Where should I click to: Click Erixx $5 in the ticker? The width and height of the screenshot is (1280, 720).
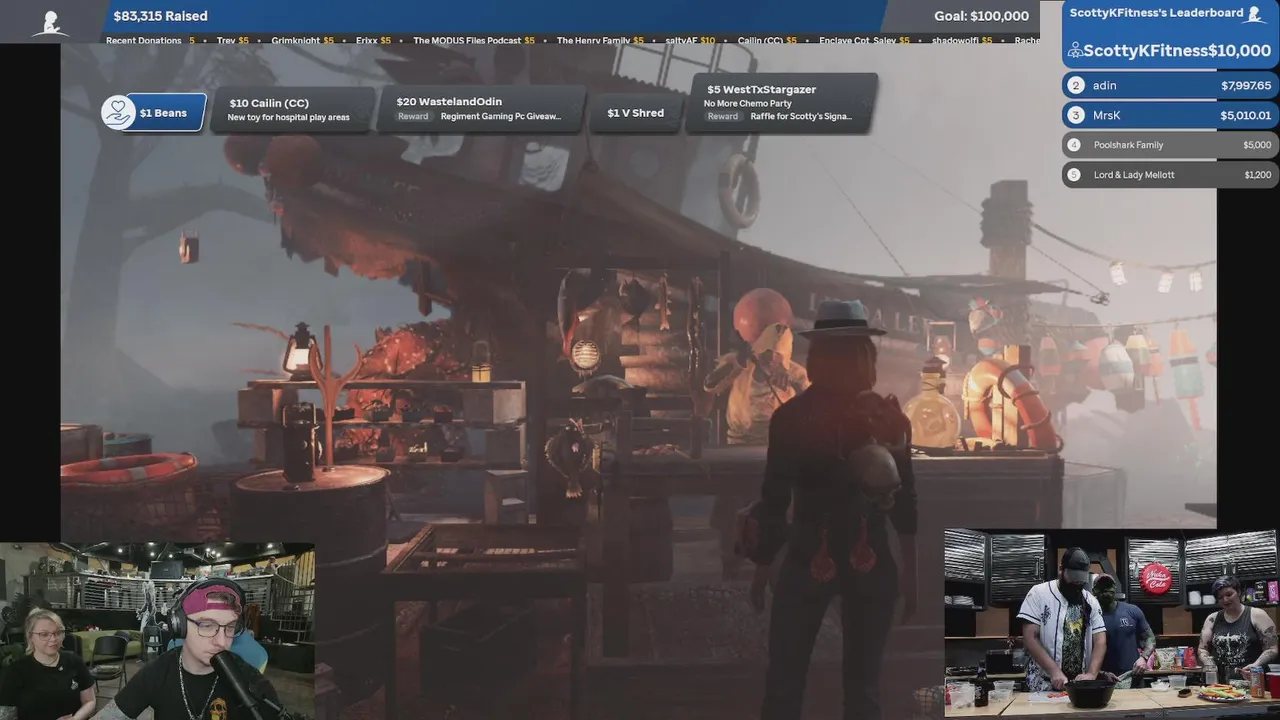pyautogui.click(x=374, y=41)
